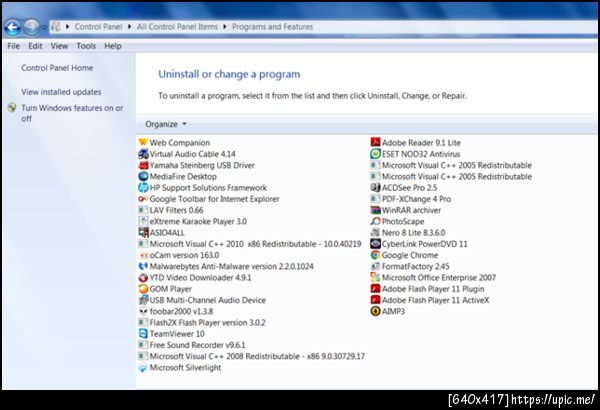Select the MediaFire Desktop icon
Viewport: 600px width, 410px height.
click(143, 176)
